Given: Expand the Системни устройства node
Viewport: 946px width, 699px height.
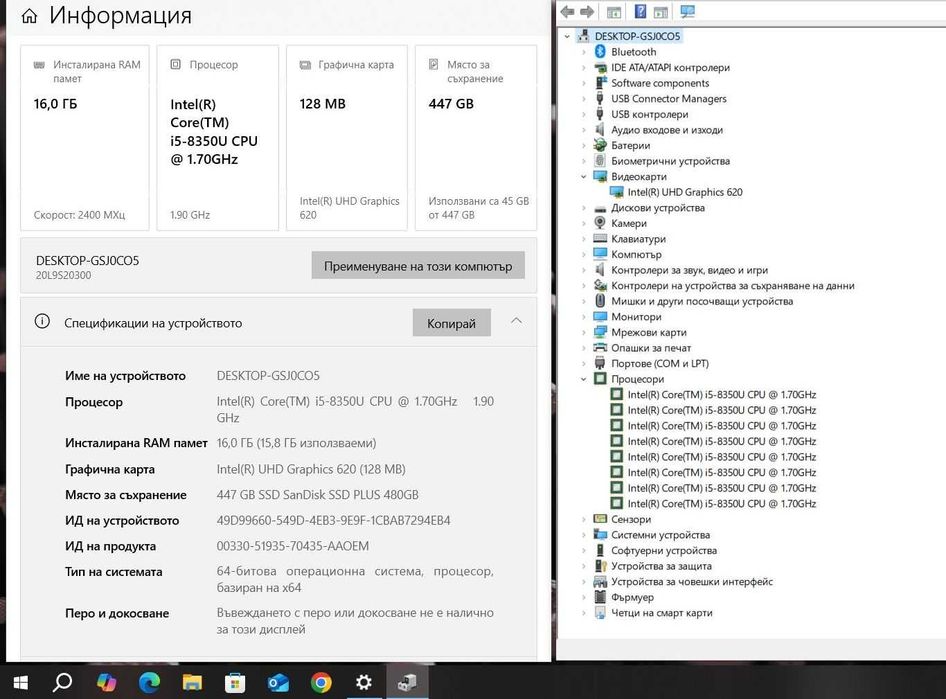Looking at the screenshot, I should [x=583, y=535].
